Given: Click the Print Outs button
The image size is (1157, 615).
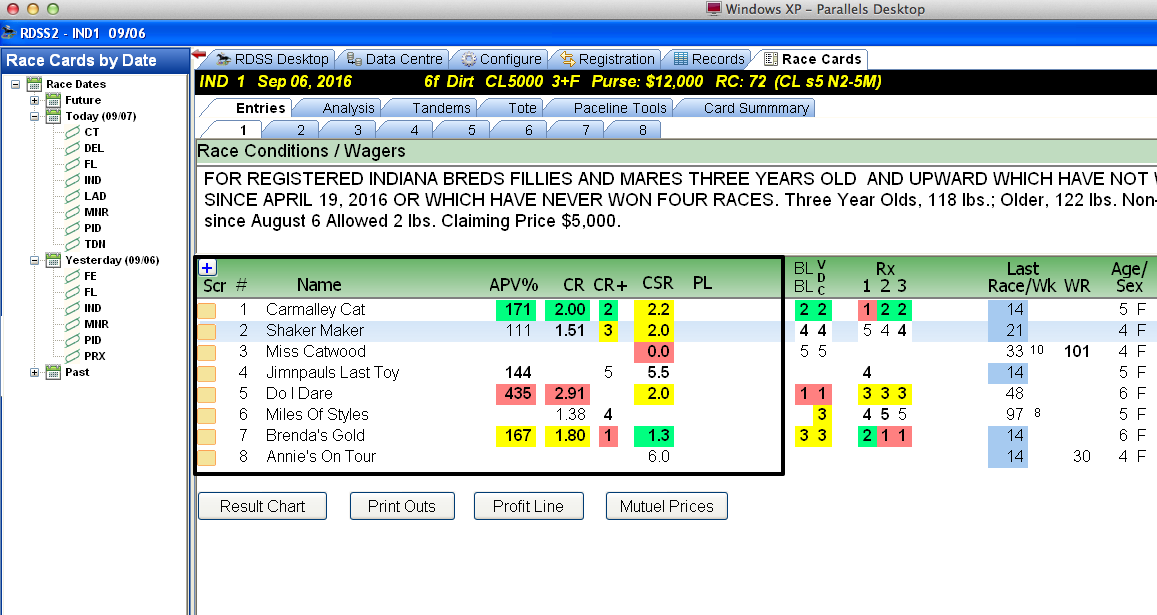Looking at the screenshot, I should click(402, 506).
